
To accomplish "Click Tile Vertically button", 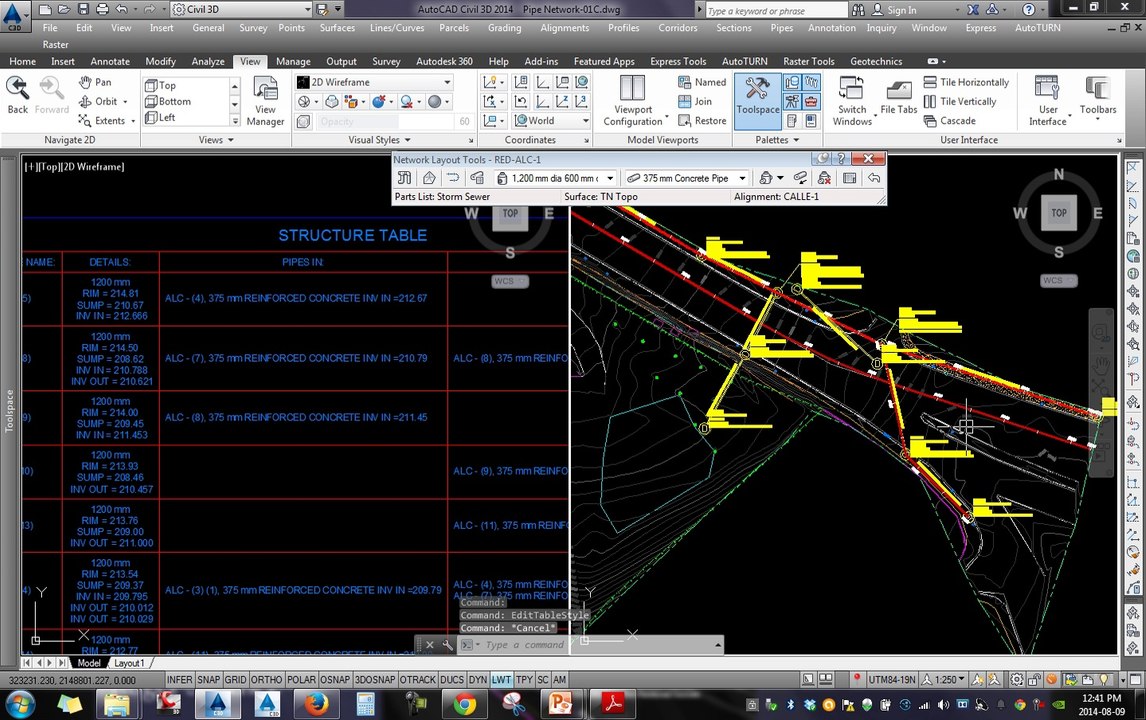I will [960, 101].
